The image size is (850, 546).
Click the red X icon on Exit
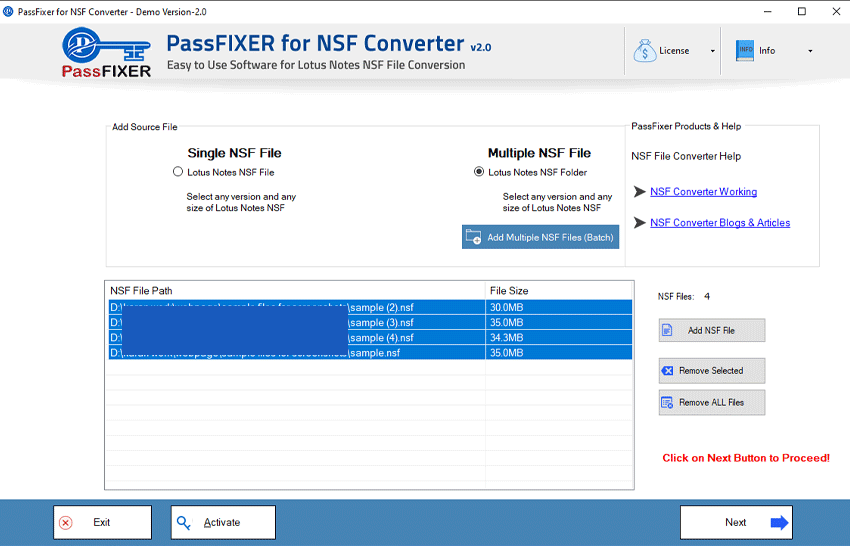coord(66,523)
